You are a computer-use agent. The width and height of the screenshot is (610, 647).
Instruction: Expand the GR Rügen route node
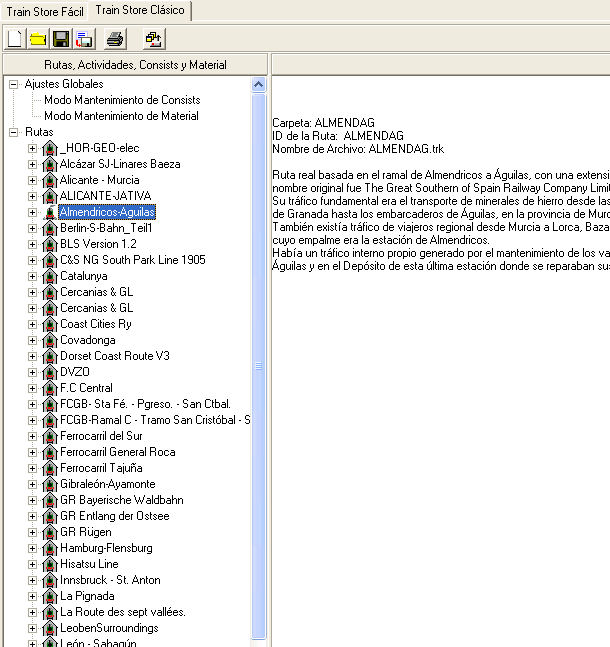pos(32,532)
